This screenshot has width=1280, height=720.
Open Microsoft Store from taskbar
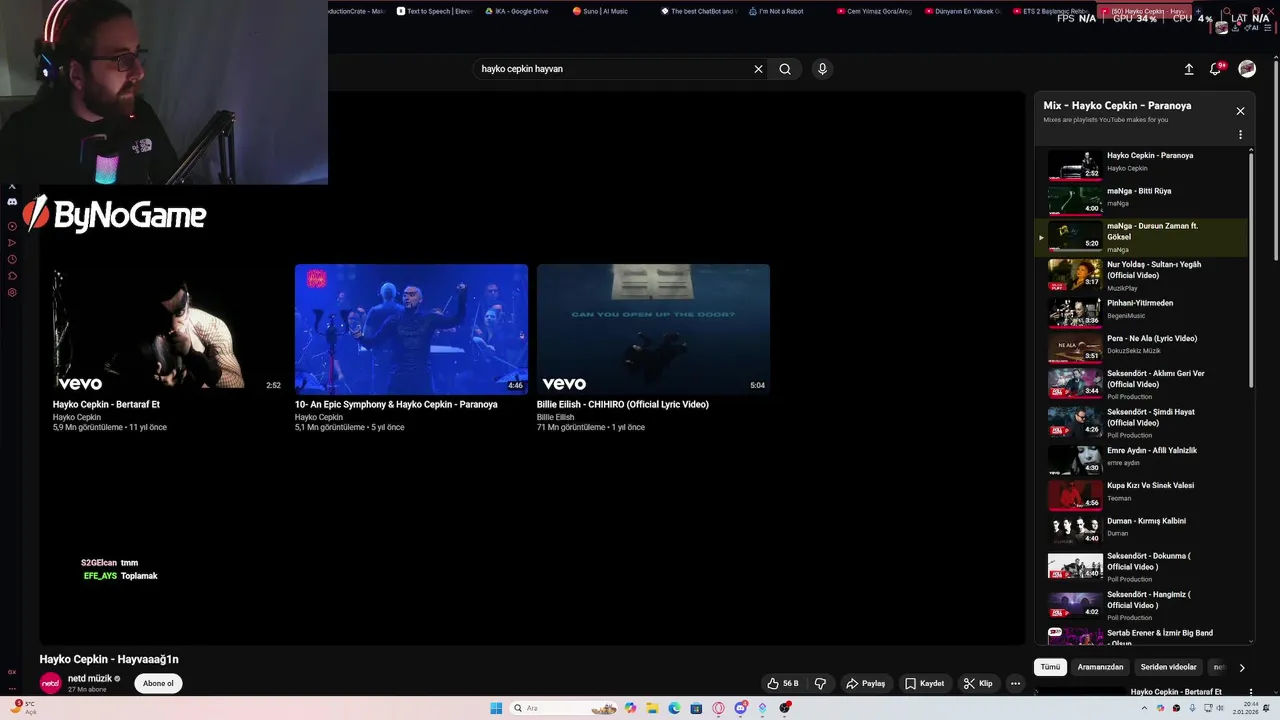[696, 708]
